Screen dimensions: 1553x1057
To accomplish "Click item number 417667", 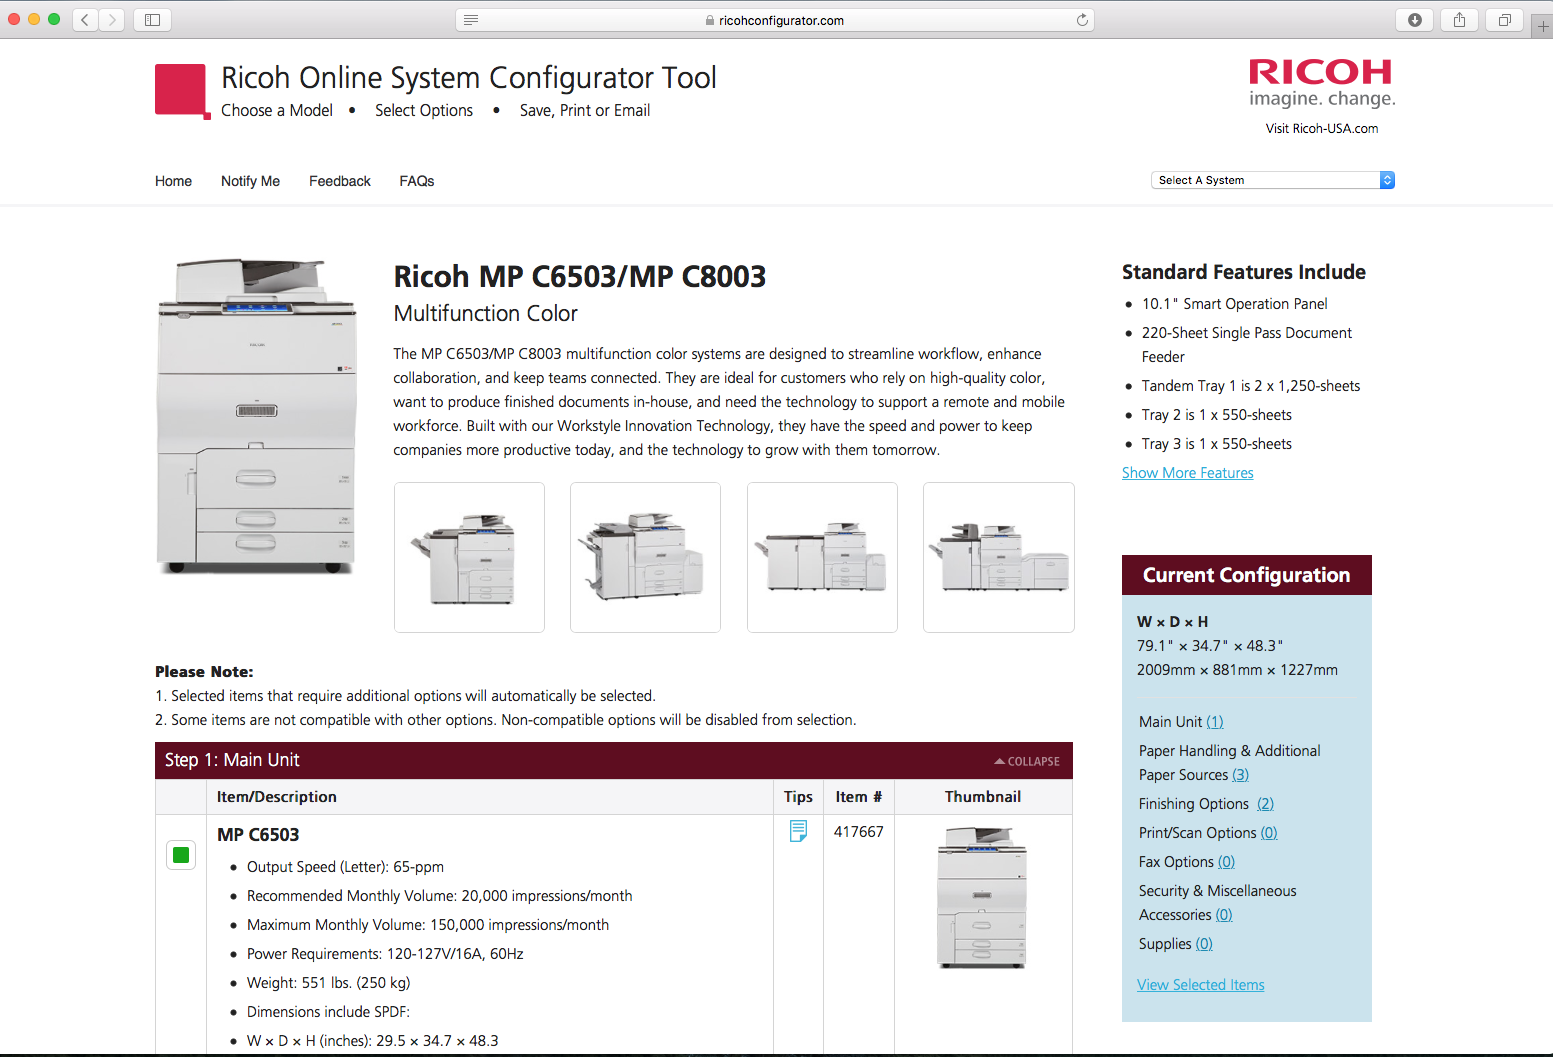I will 859,832.
